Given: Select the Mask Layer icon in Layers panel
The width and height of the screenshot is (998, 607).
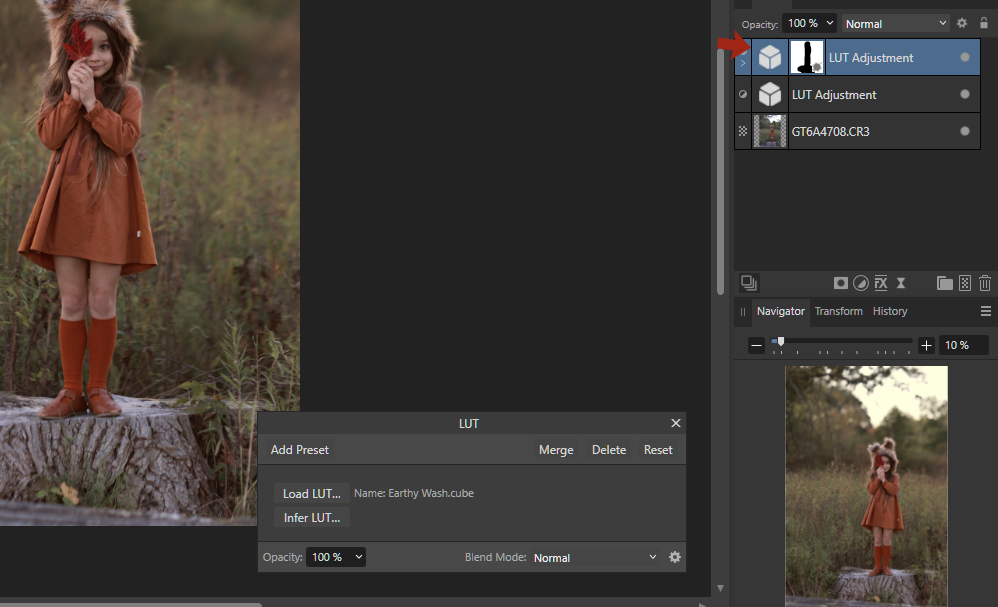Looking at the screenshot, I should tap(841, 283).
